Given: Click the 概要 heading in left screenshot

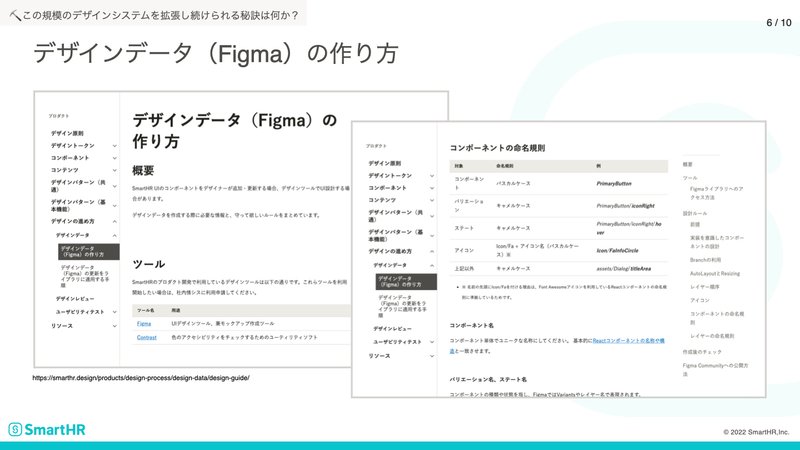Looking at the screenshot, I should pos(143,170).
